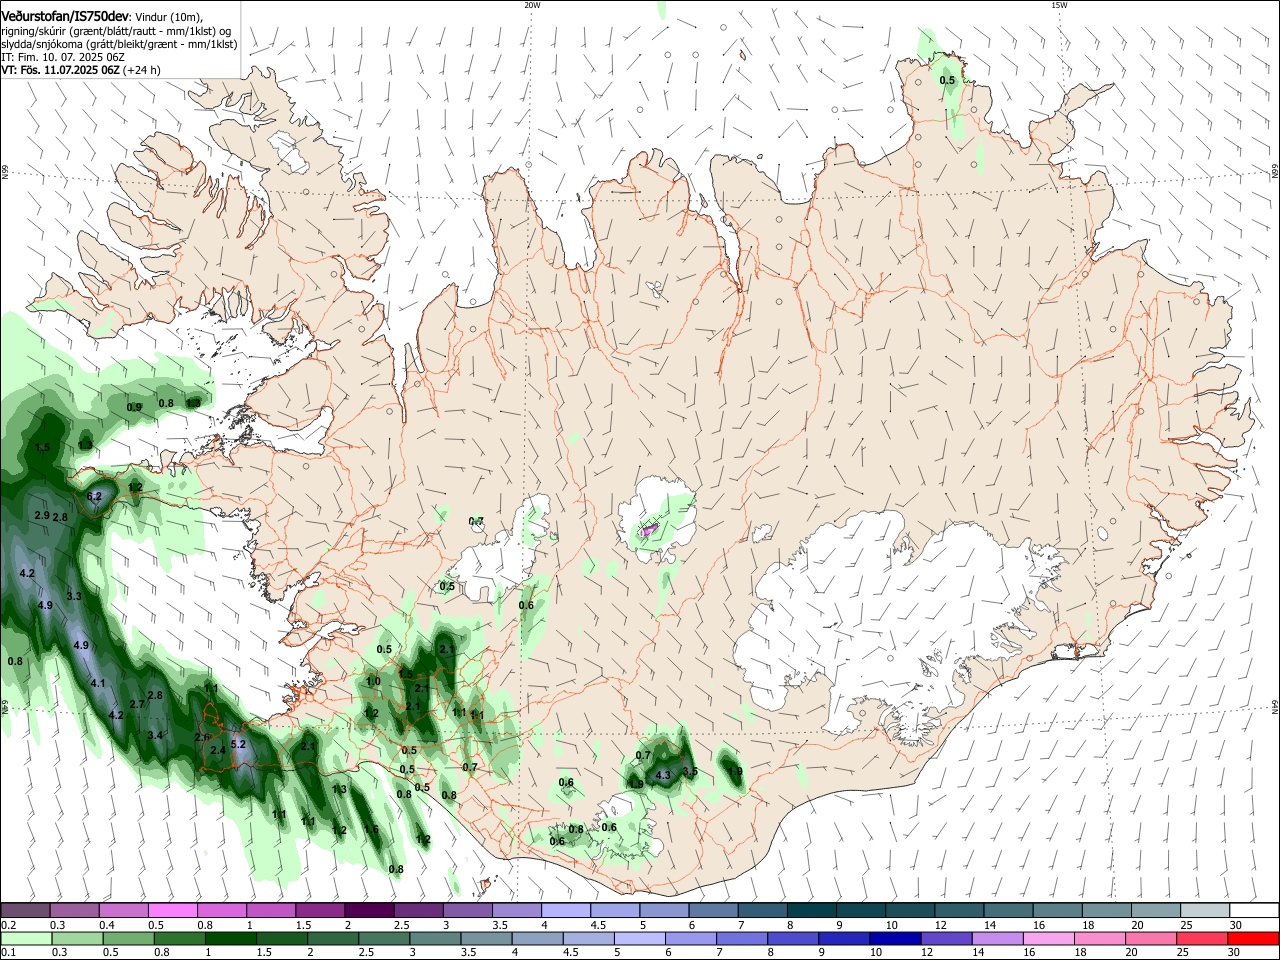The image size is (1280, 960).
Task: Pick the pale grey swatch between 25 and 30 on the upper scale
Action: tap(1205, 911)
